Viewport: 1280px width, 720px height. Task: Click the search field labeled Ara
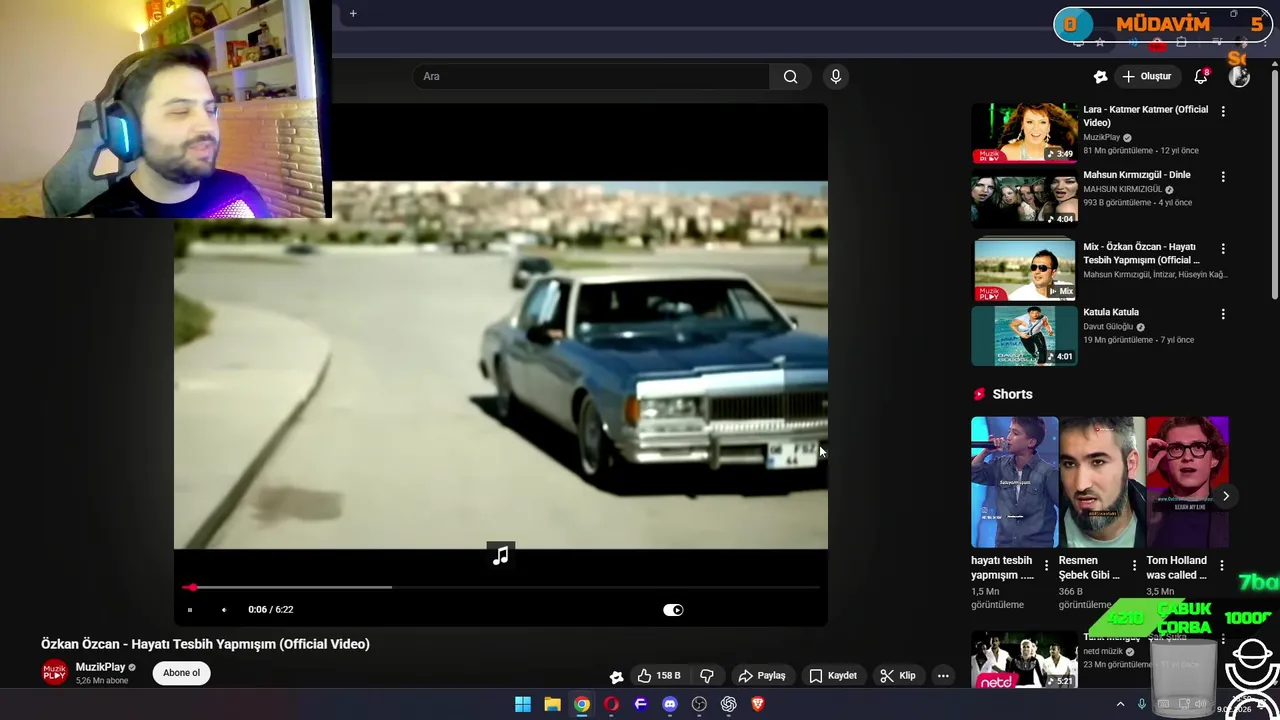coord(590,76)
